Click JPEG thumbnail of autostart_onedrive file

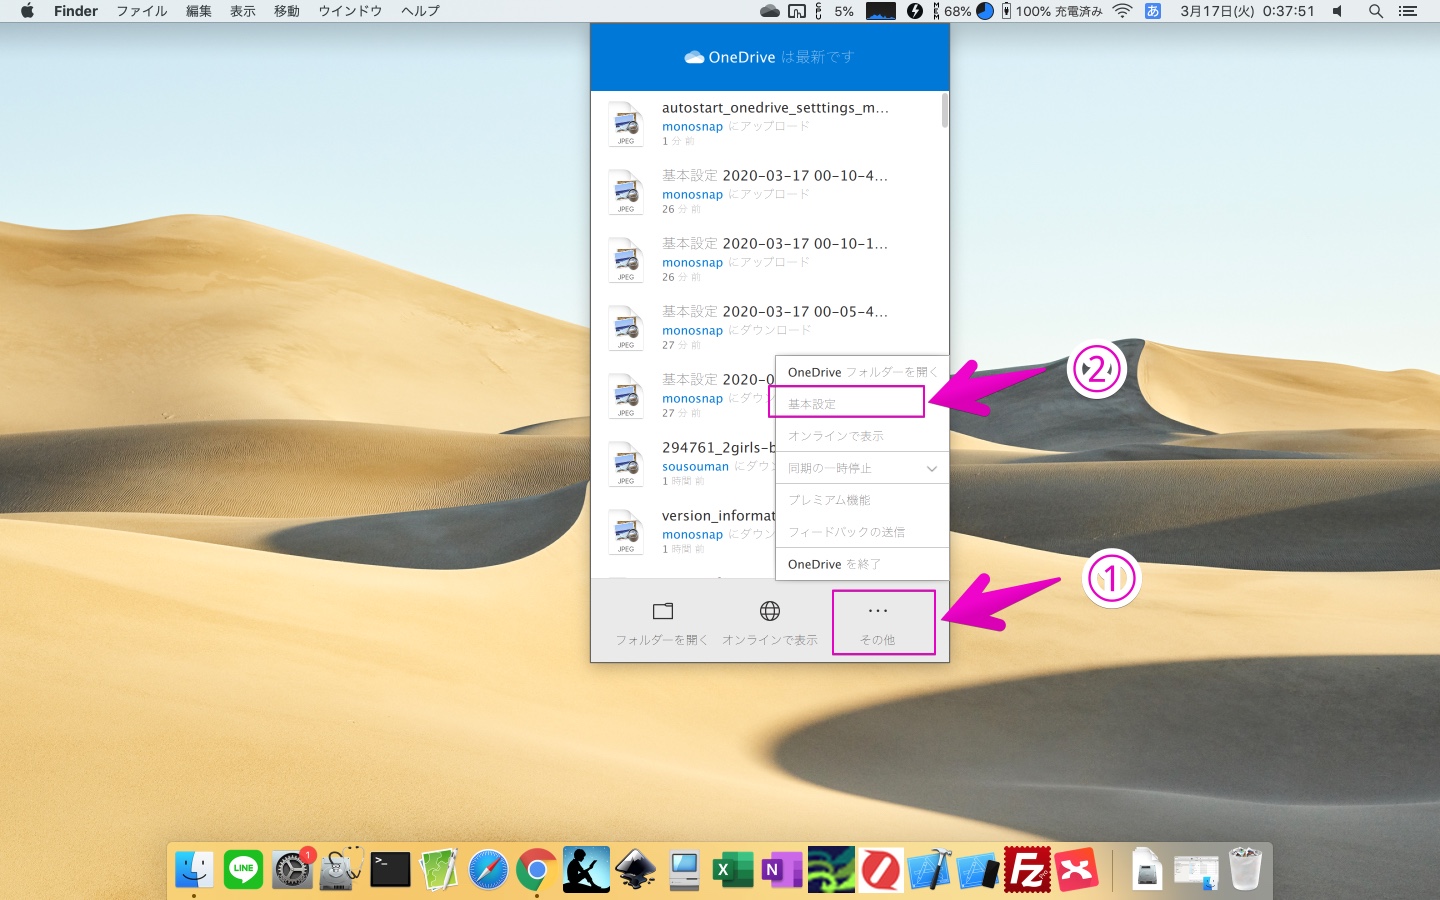tap(626, 124)
